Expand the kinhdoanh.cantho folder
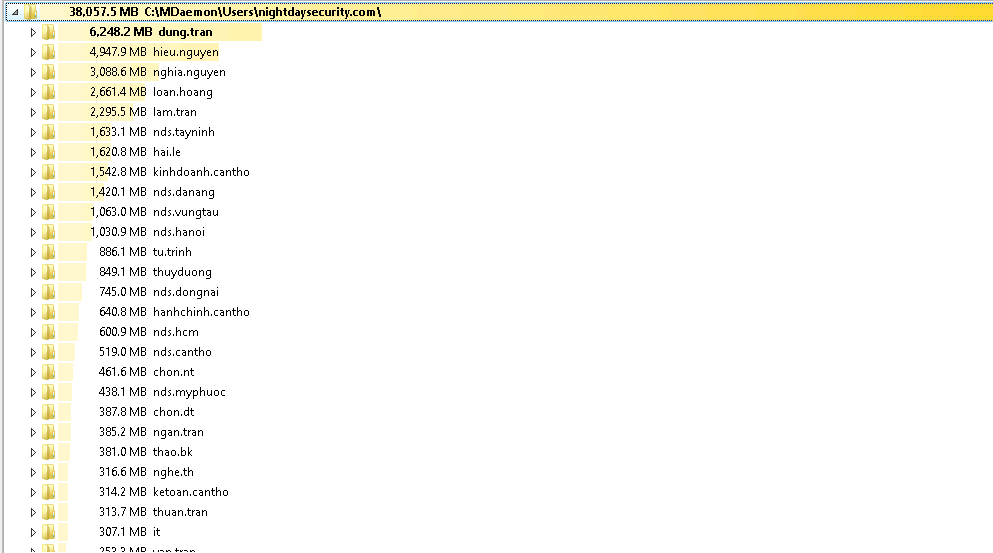The height and width of the screenshot is (553, 993). pos(33,172)
